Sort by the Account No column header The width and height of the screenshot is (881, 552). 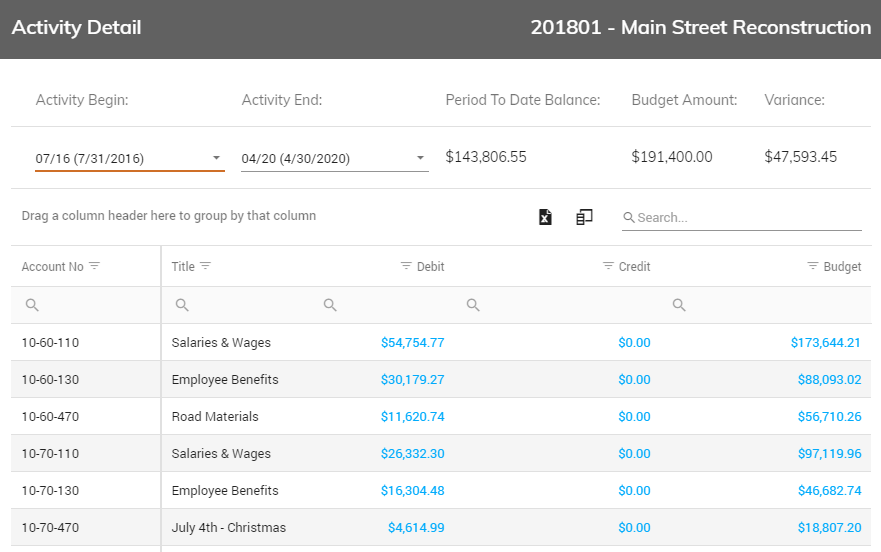[x=52, y=266]
